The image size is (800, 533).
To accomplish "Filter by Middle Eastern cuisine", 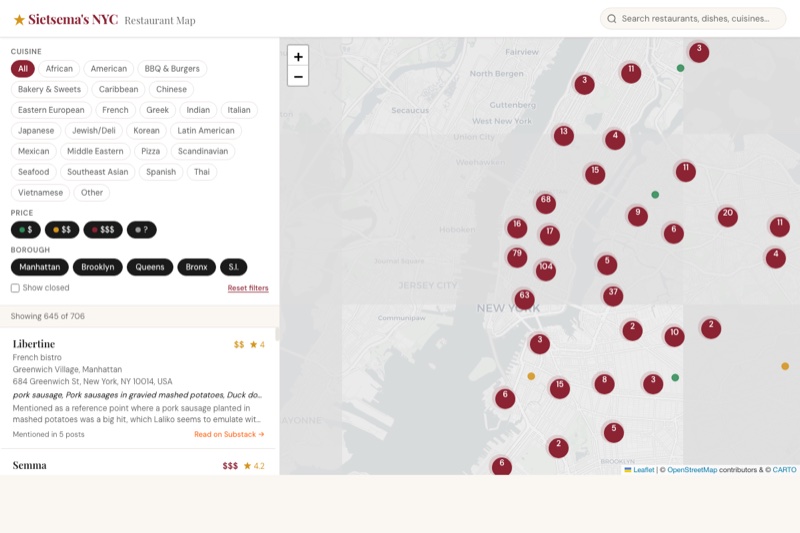I will click(x=95, y=151).
